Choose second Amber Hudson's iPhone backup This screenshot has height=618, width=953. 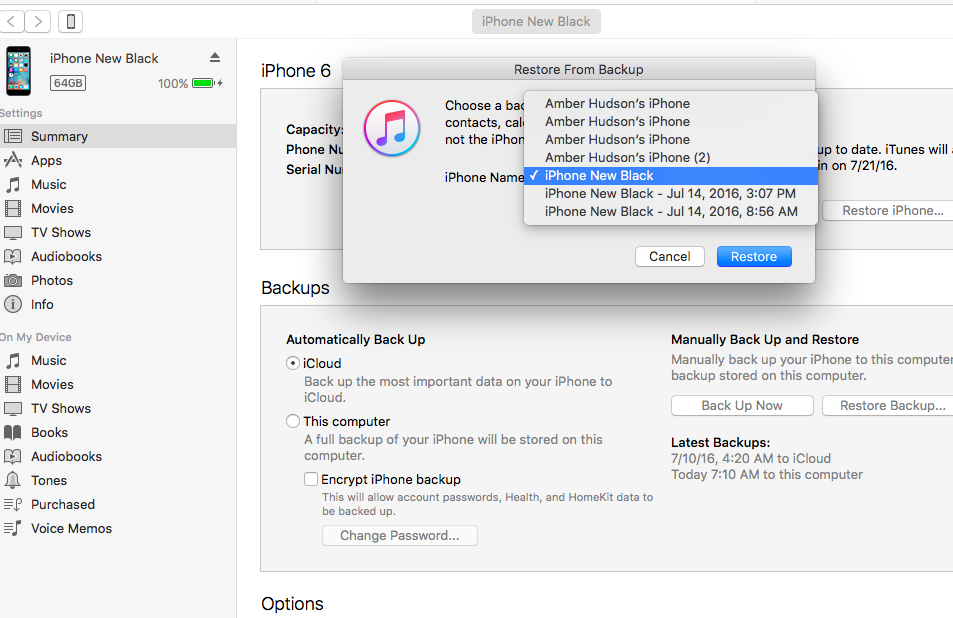[x=670, y=122]
